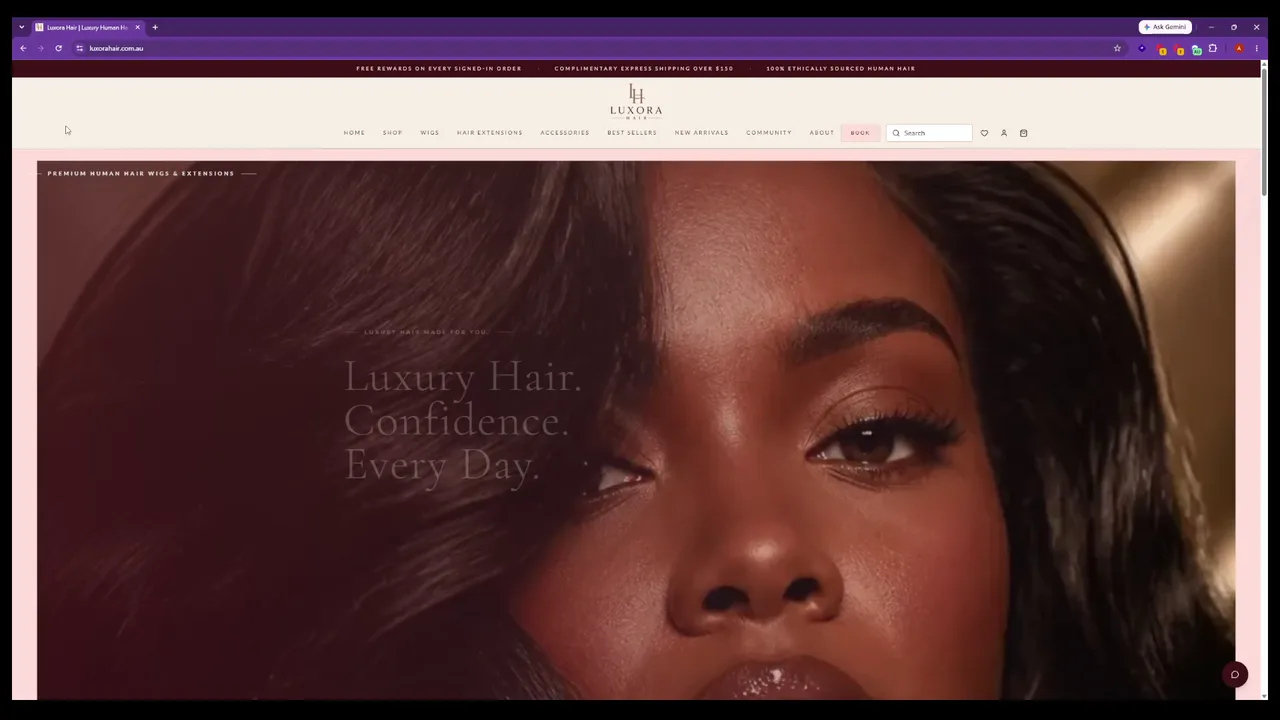The width and height of the screenshot is (1280, 720).
Task: View site information icon in address bar
Action: click(x=79, y=48)
